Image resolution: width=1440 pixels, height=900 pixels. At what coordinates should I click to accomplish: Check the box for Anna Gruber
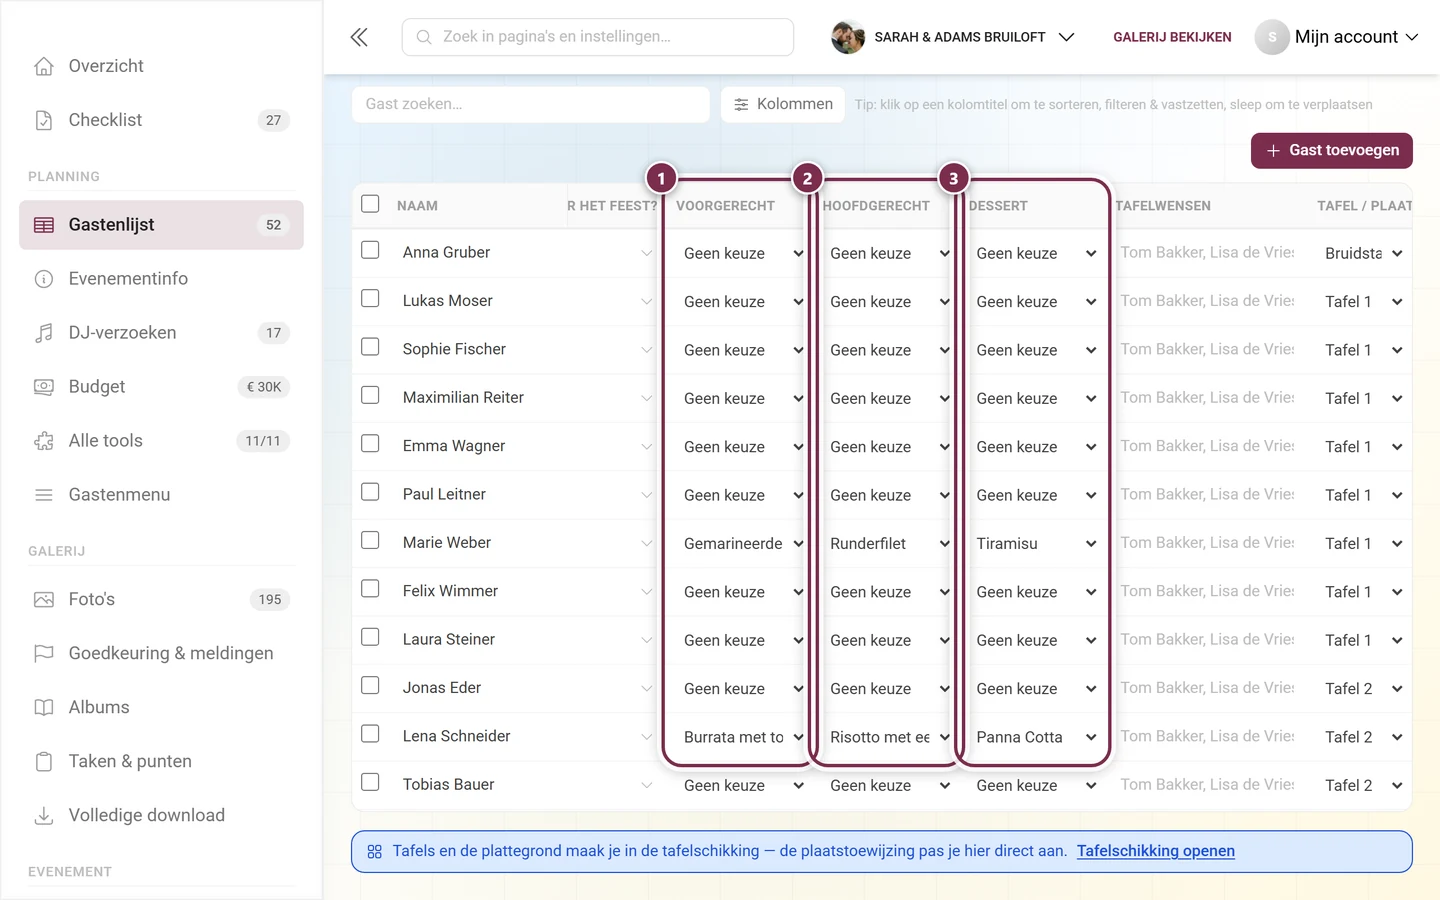[370, 250]
